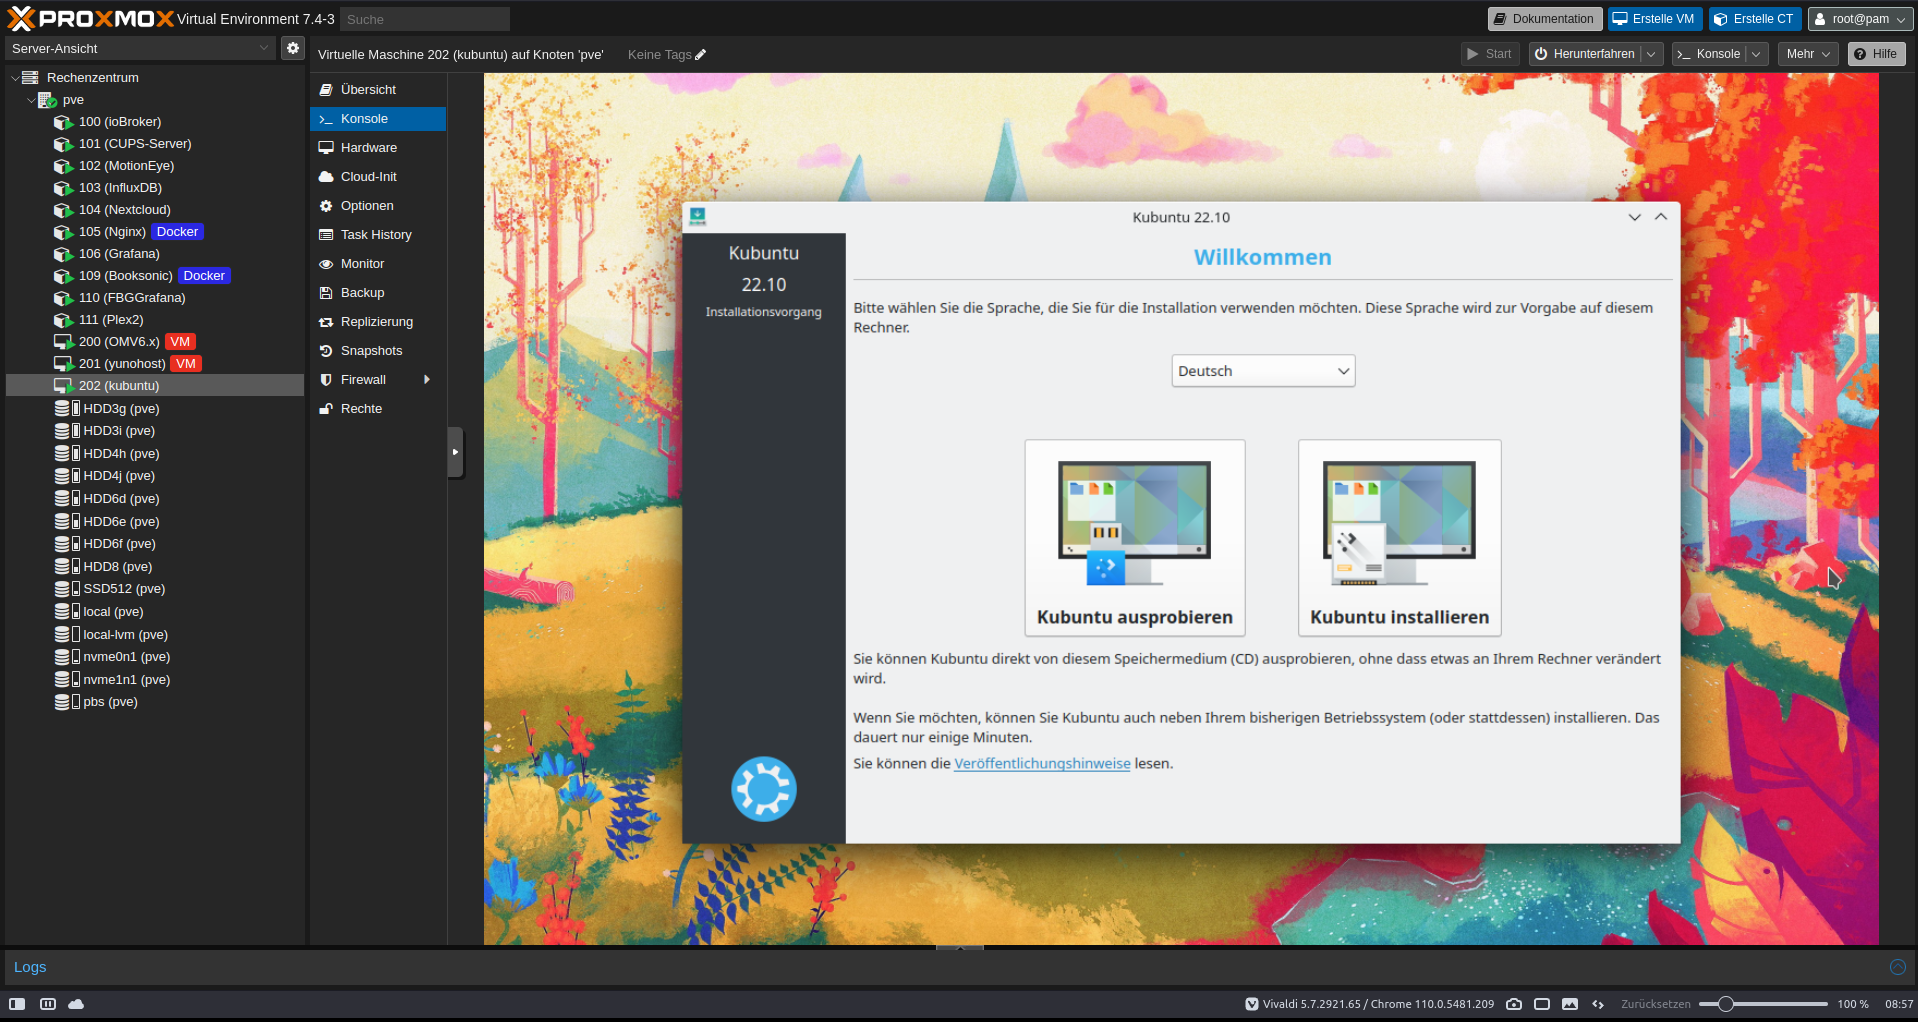The height and width of the screenshot is (1022, 1918).
Task: Open Rechte permissions page
Action: tap(378, 409)
